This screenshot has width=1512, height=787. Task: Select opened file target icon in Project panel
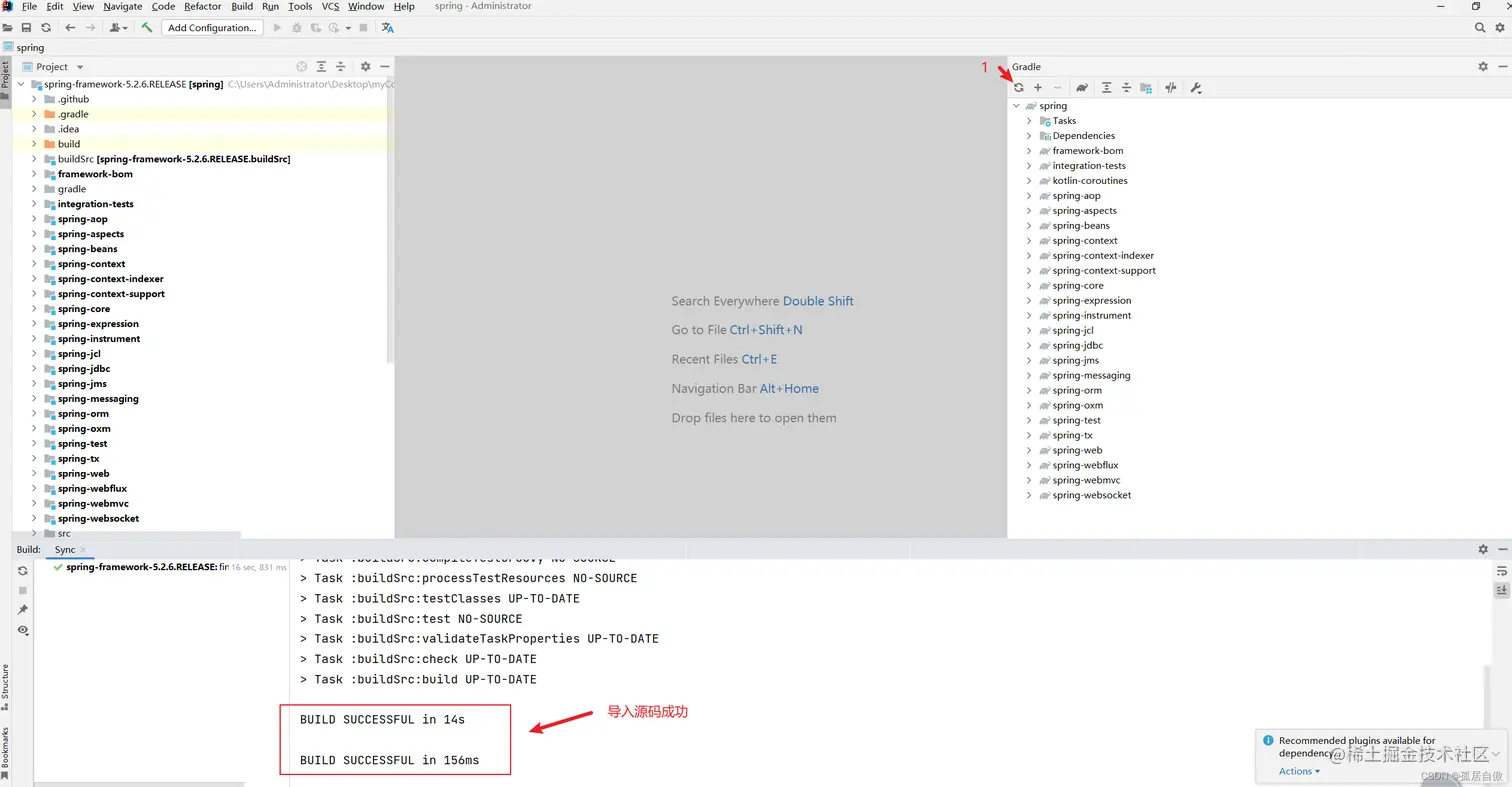point(302,67)
